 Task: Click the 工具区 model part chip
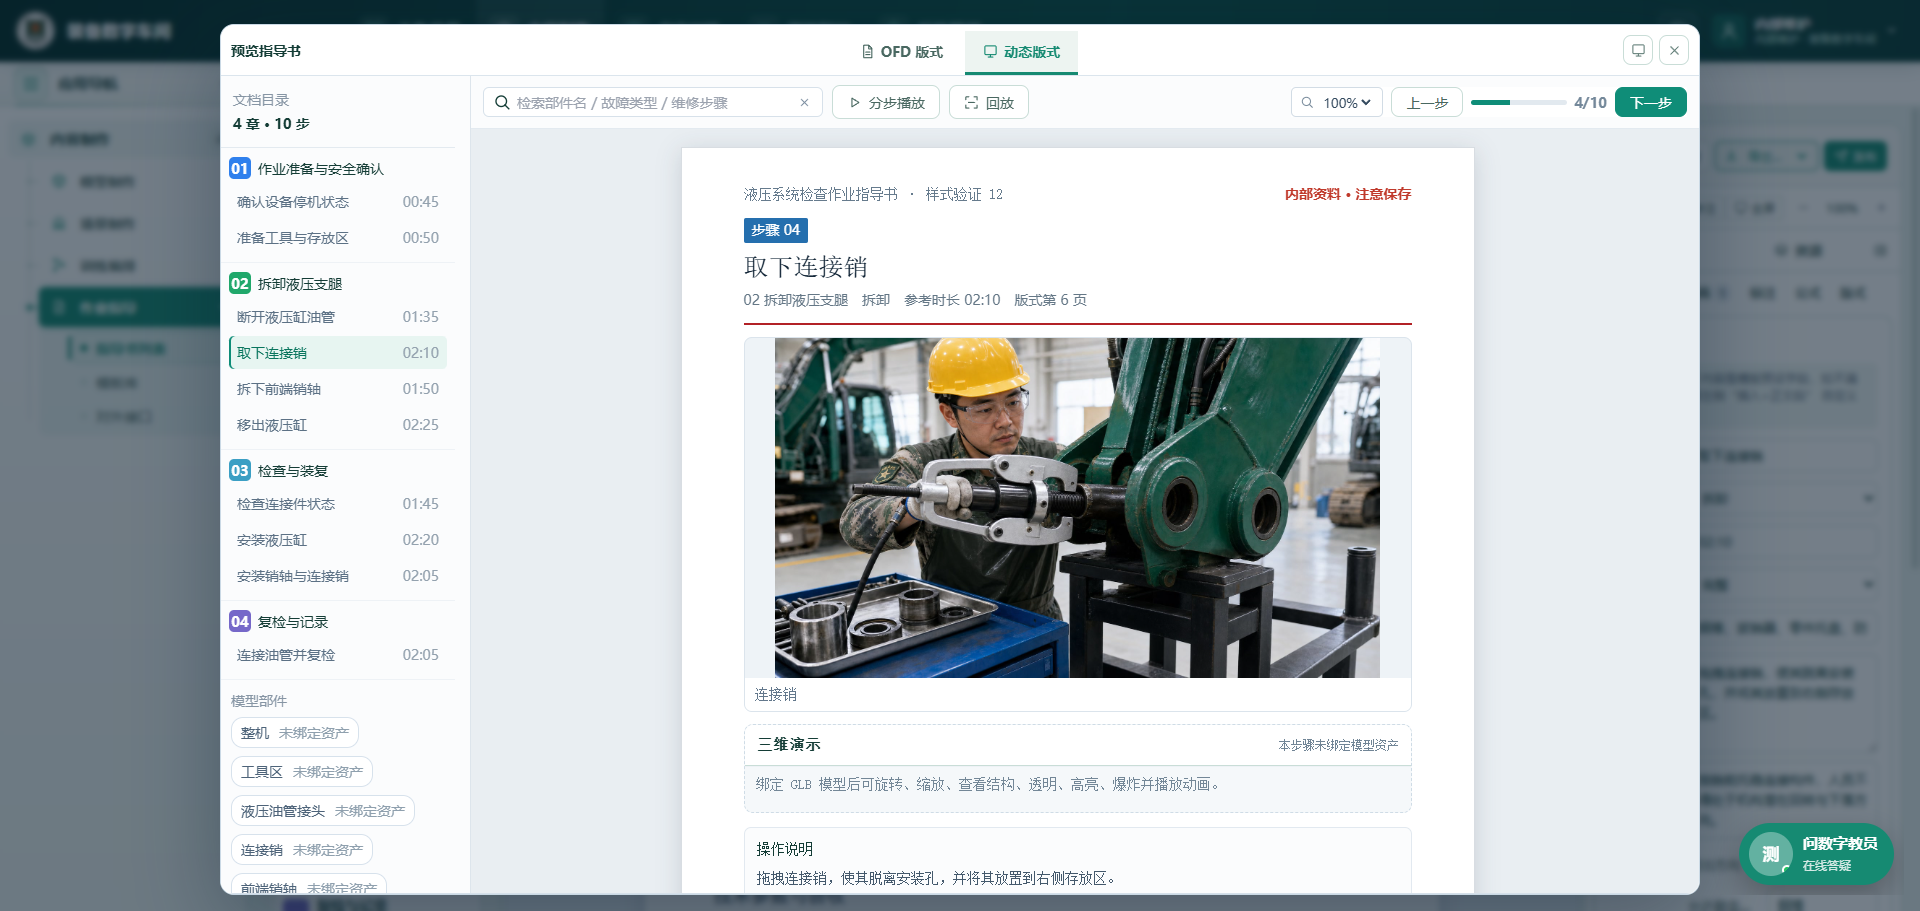pos(302,772)
